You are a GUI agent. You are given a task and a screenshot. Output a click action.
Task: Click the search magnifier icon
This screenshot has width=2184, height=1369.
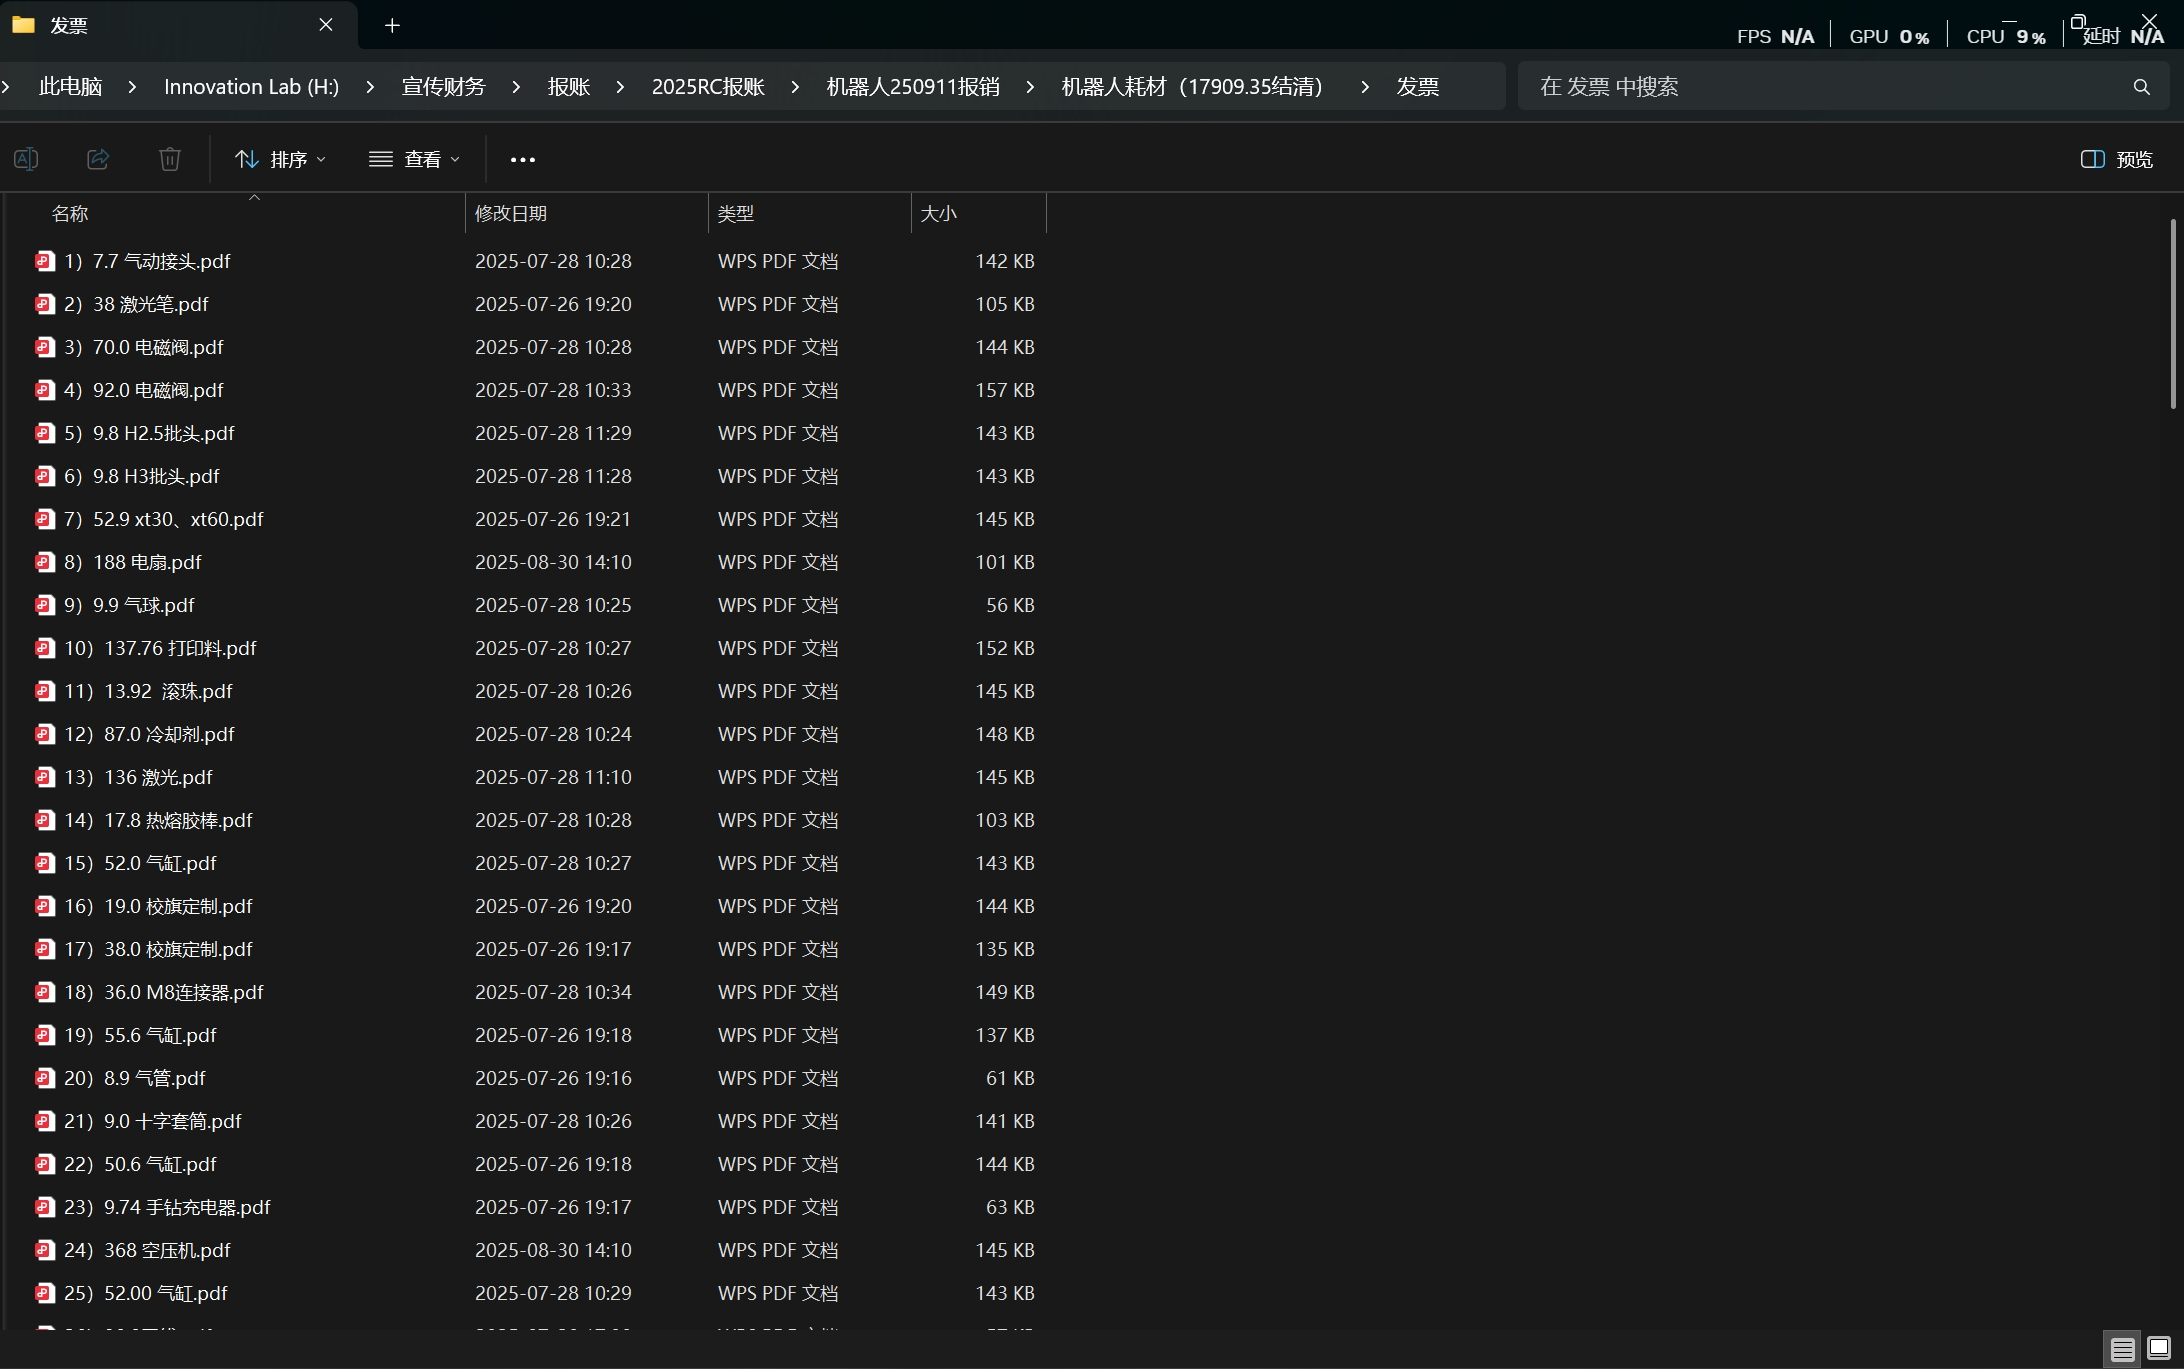pos(2141,87)
